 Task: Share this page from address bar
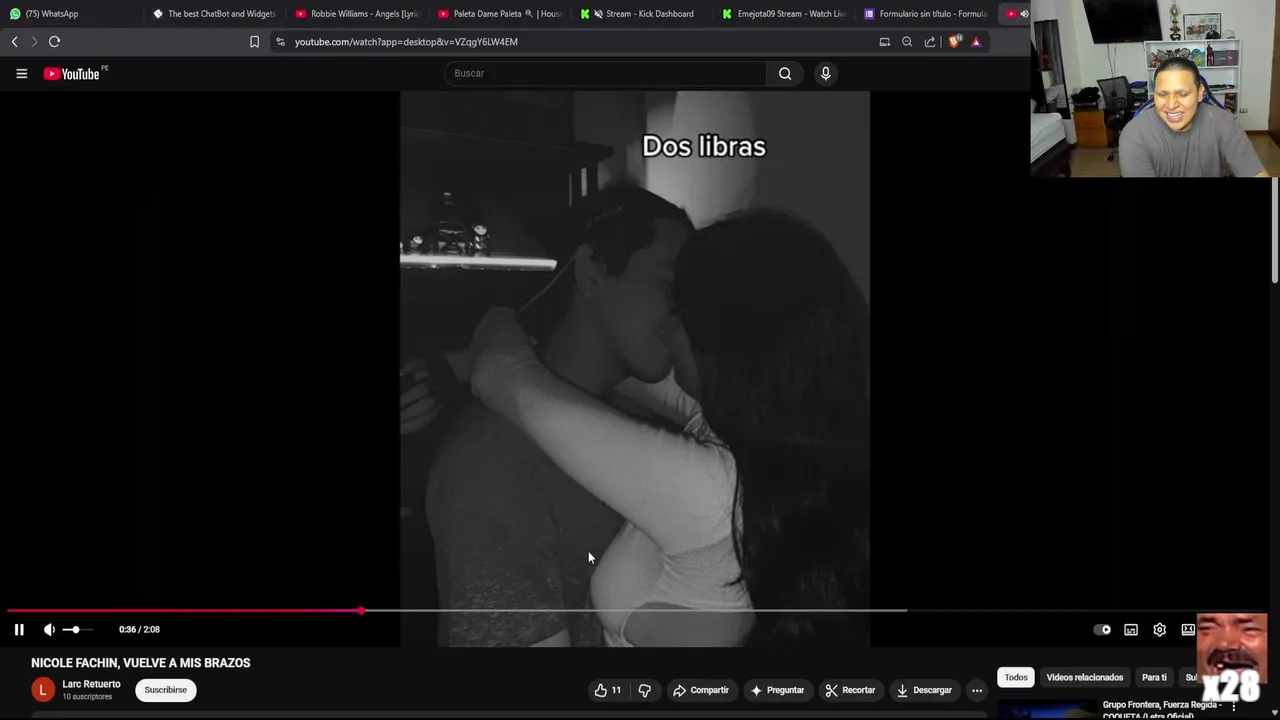(x=930, y=42)
